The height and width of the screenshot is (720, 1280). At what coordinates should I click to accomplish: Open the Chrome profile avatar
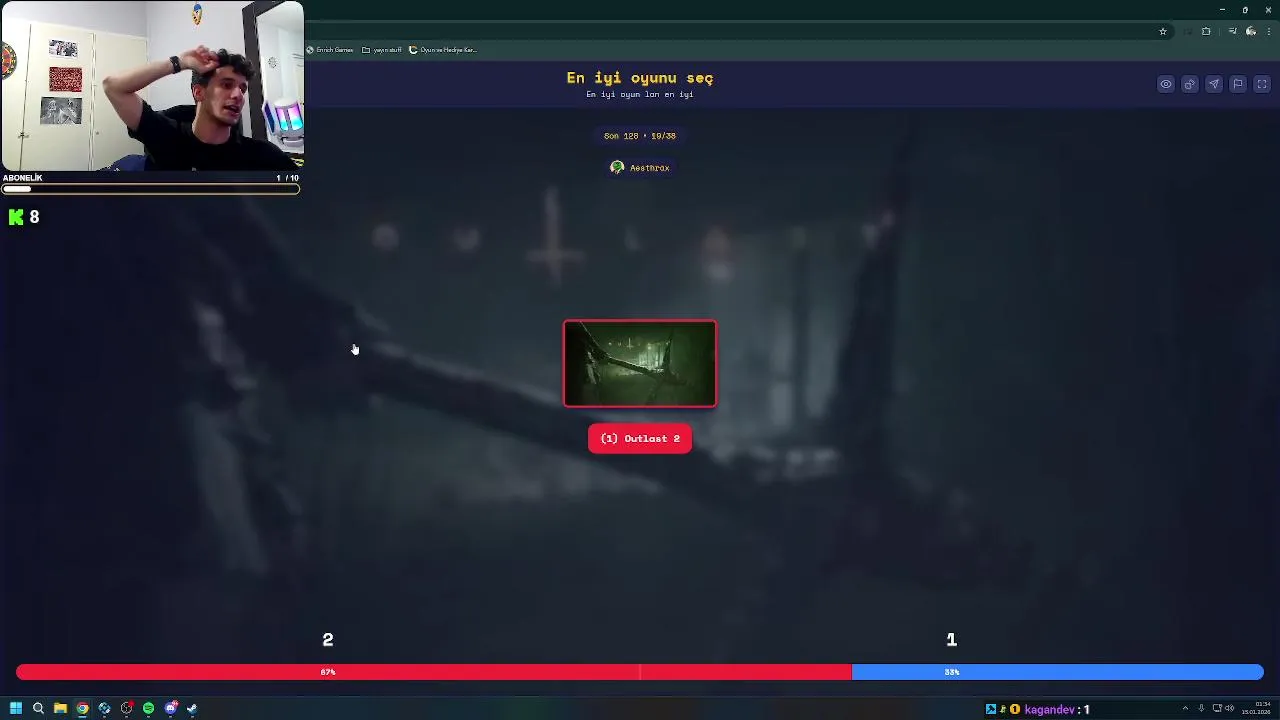tap(1251, 32)
